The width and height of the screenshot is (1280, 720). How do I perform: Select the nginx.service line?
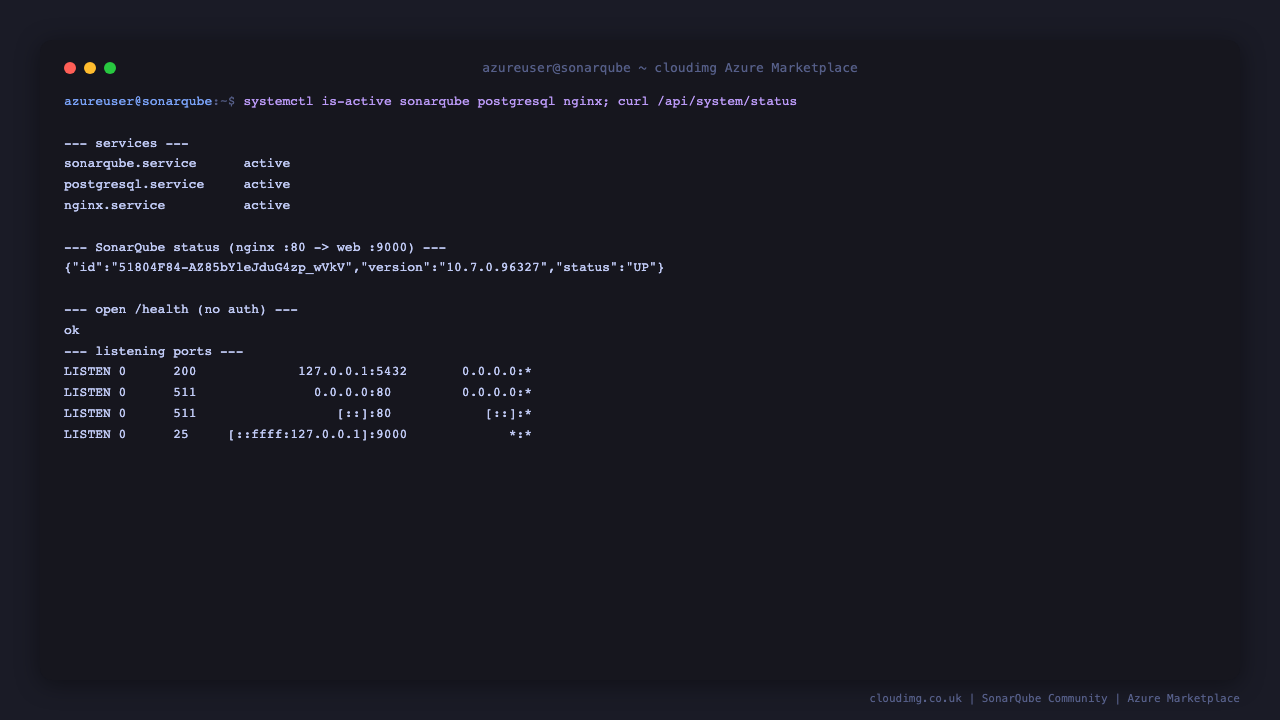[177, 205]
